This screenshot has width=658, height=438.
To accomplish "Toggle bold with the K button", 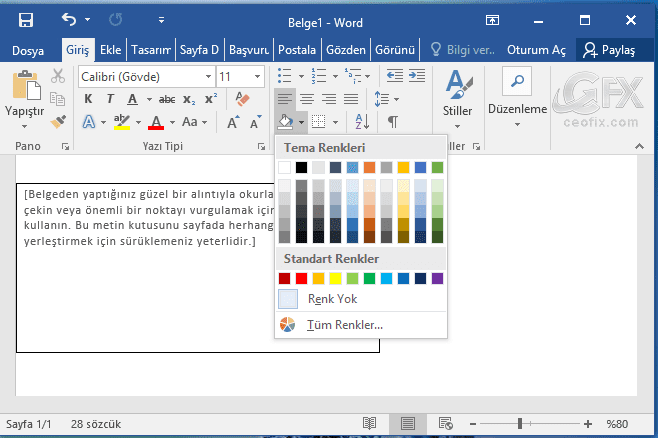I will coord(88,99).
